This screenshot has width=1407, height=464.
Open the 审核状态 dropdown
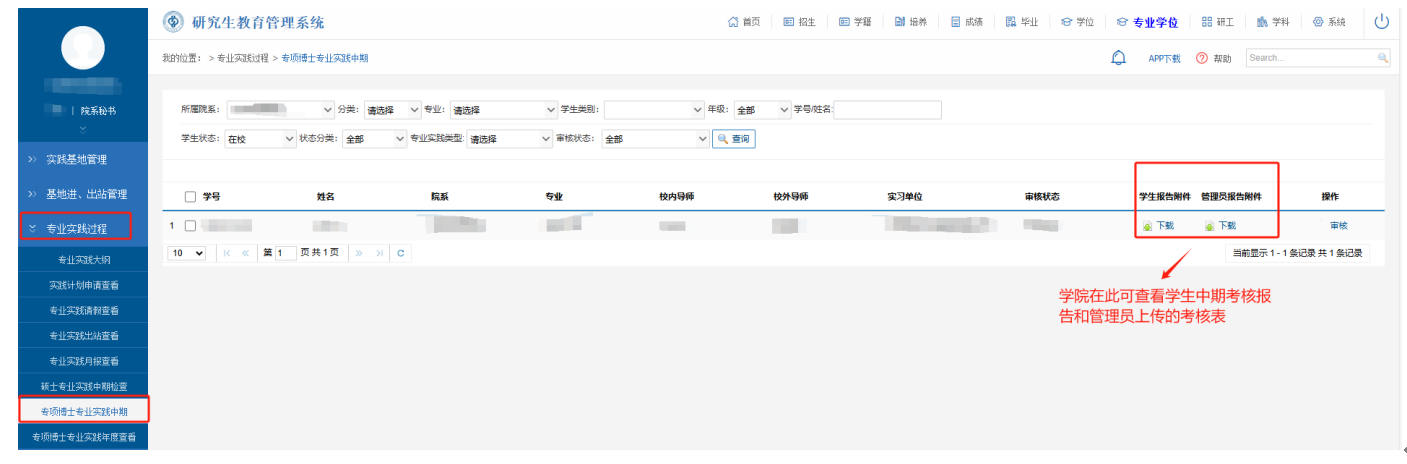pos(655,139)
